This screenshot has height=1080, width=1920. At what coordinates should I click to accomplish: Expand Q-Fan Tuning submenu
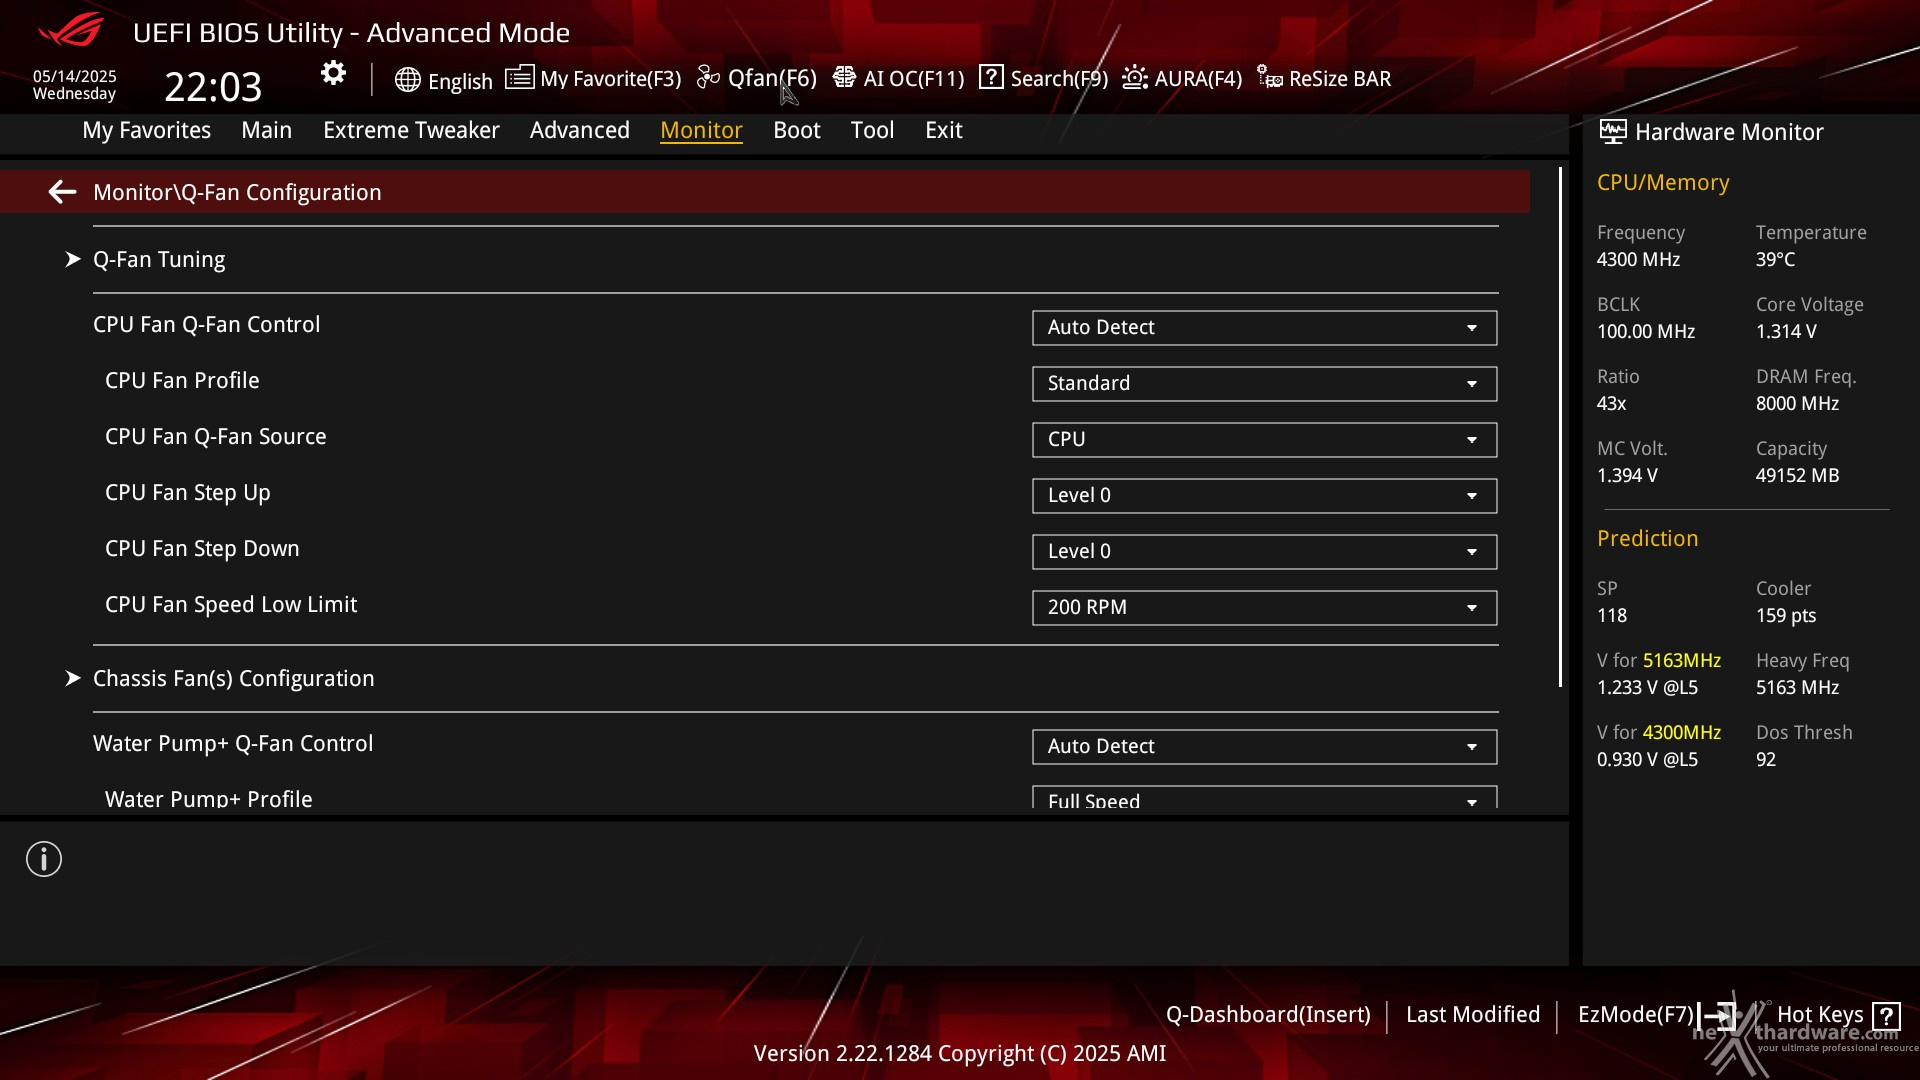point(159,260)
